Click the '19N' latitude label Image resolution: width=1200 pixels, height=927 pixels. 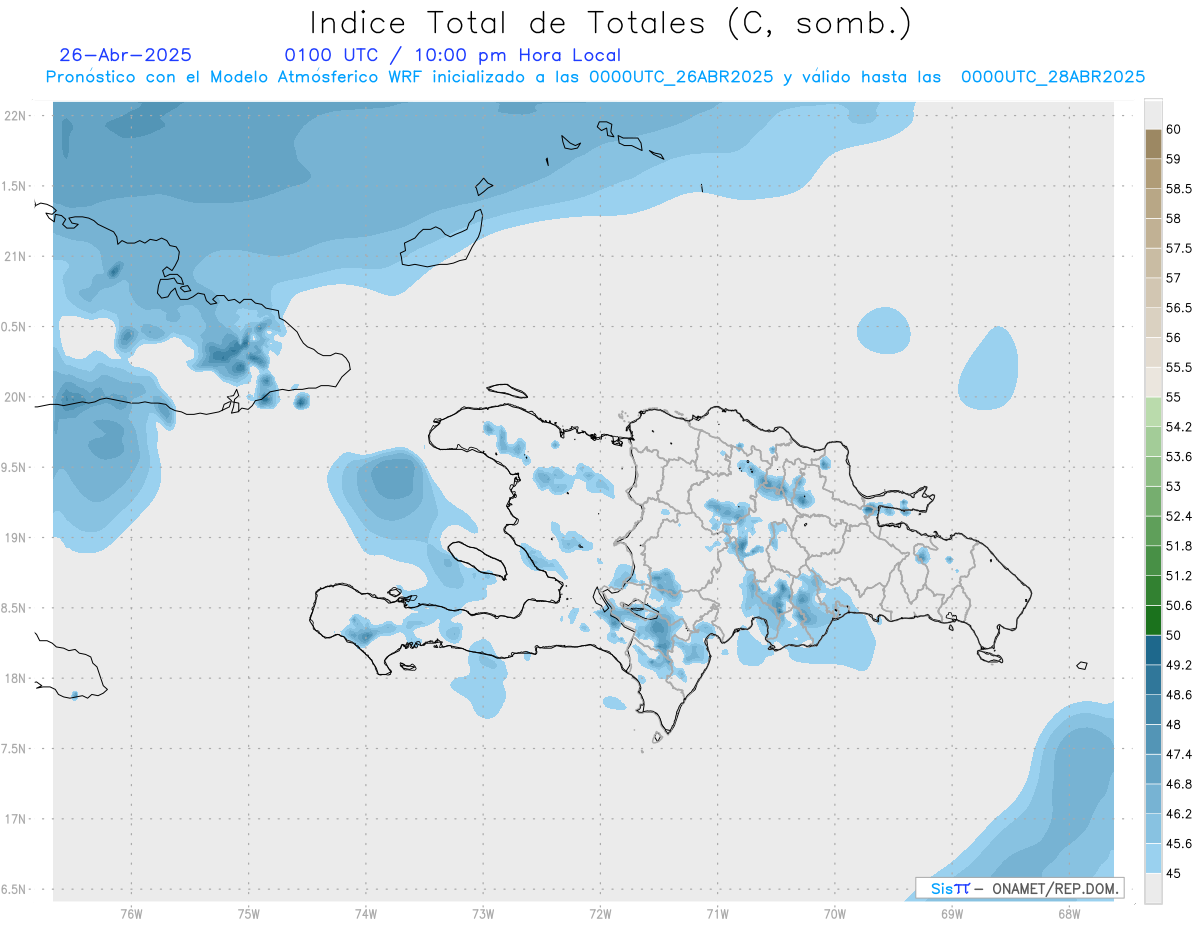pos(17,538)
